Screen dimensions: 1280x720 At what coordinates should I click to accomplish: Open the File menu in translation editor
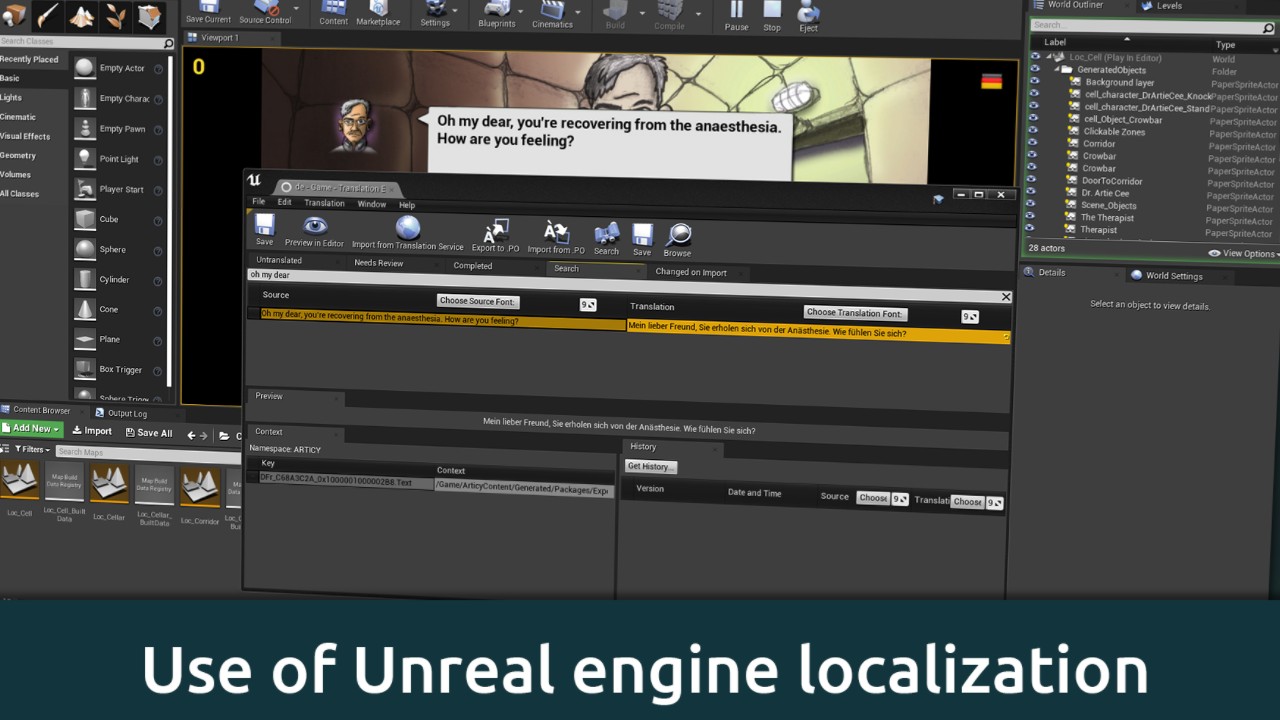[258, 202]
